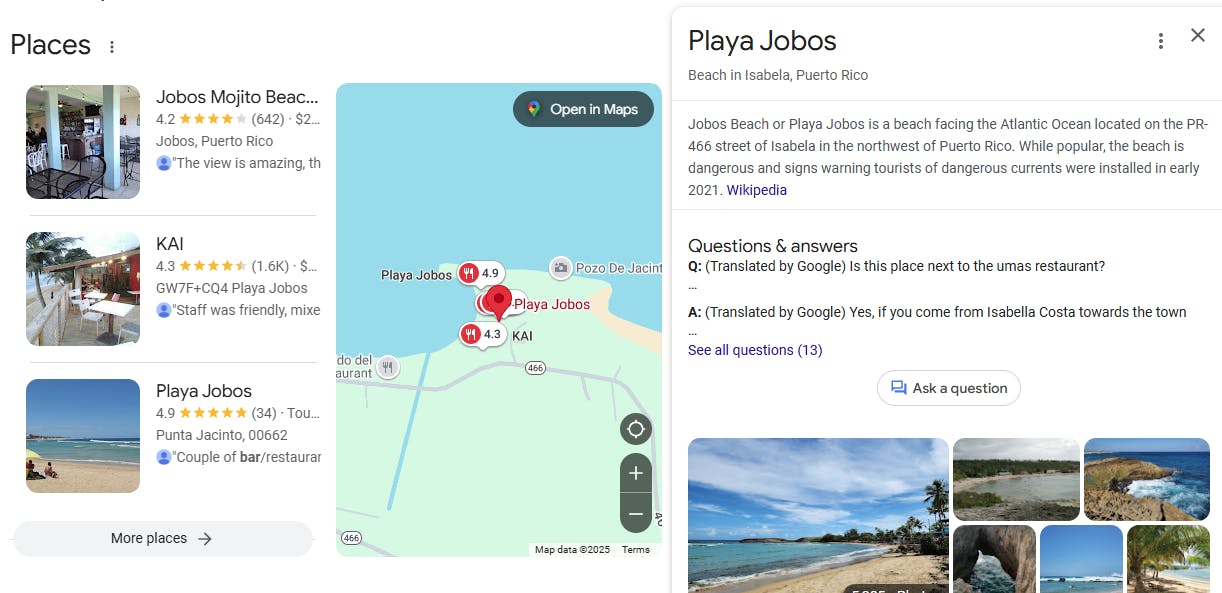The image size is (1222, 593).
Task: Click the map Terms link
Action: (x=635, y=549)
